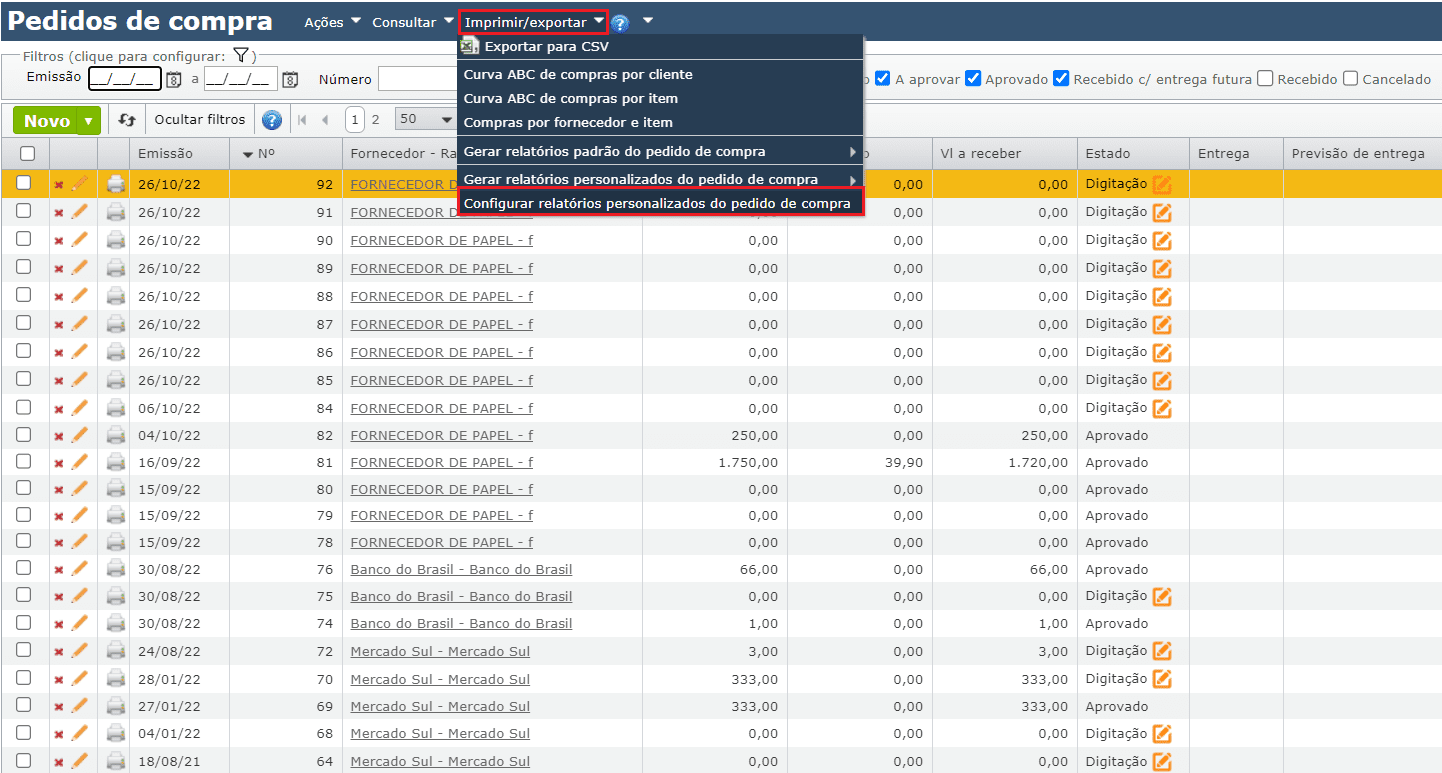Open supplier link FORNECEDOR DE PAPEL for order 89
The height and width of the screenshot is (773, 1442).
coord(442,268)
